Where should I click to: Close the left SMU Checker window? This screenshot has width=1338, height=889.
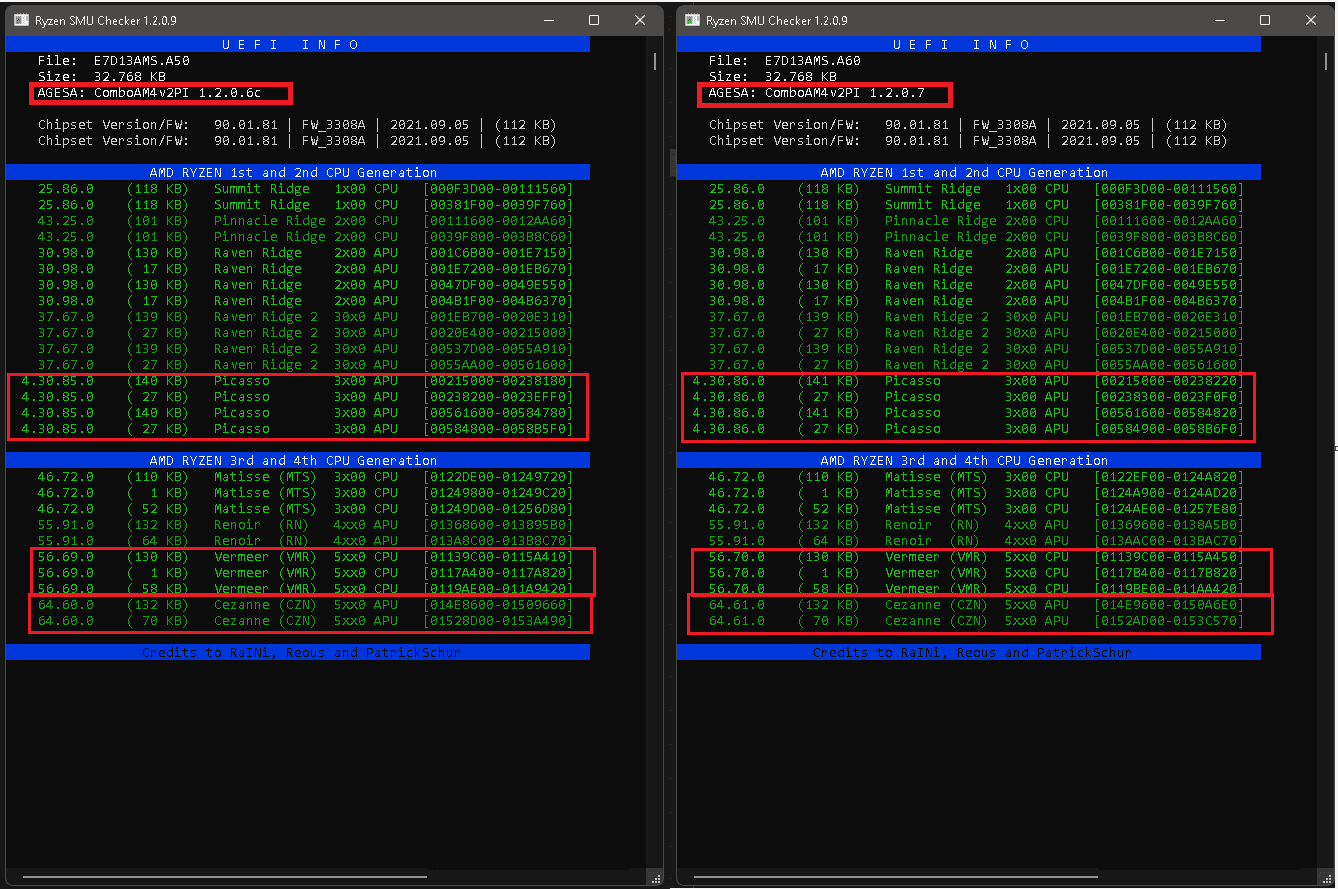click(x=640, y=20)
